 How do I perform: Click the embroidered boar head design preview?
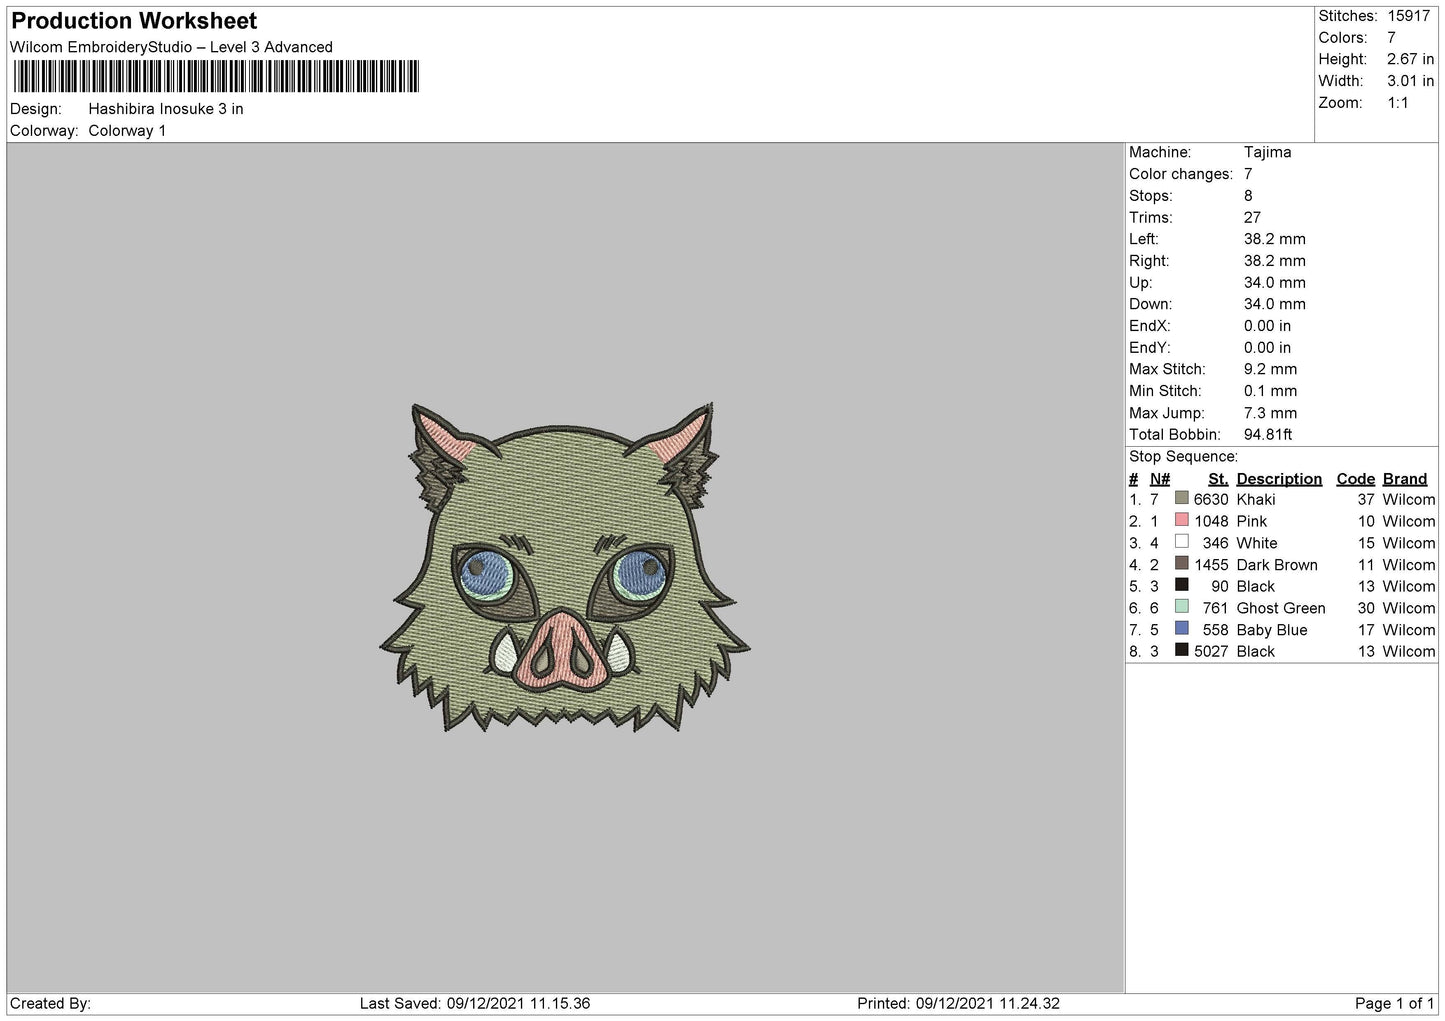(x=564, y=567)
